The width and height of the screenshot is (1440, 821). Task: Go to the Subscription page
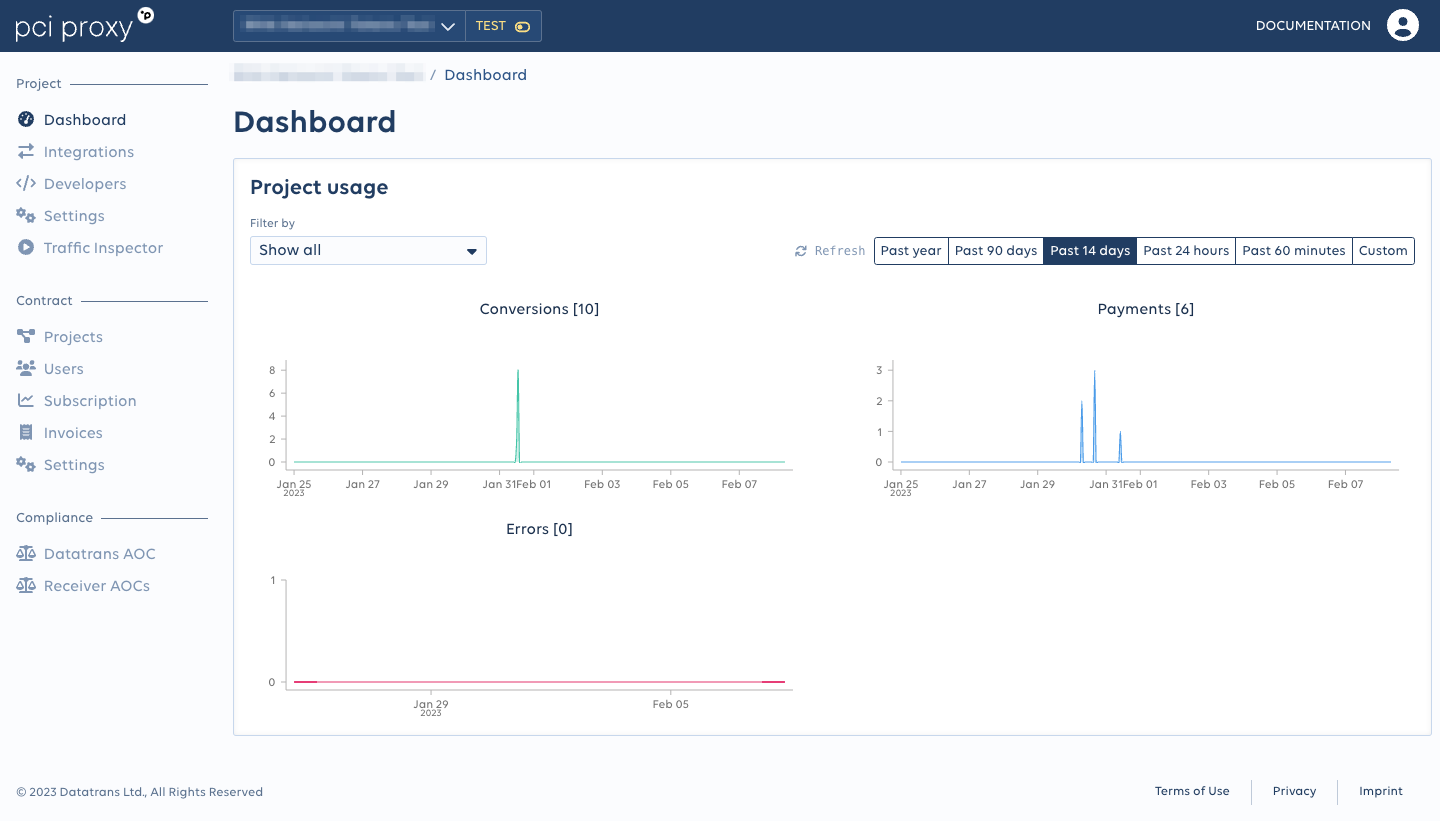pyautogui.click(x=90, y=401)
